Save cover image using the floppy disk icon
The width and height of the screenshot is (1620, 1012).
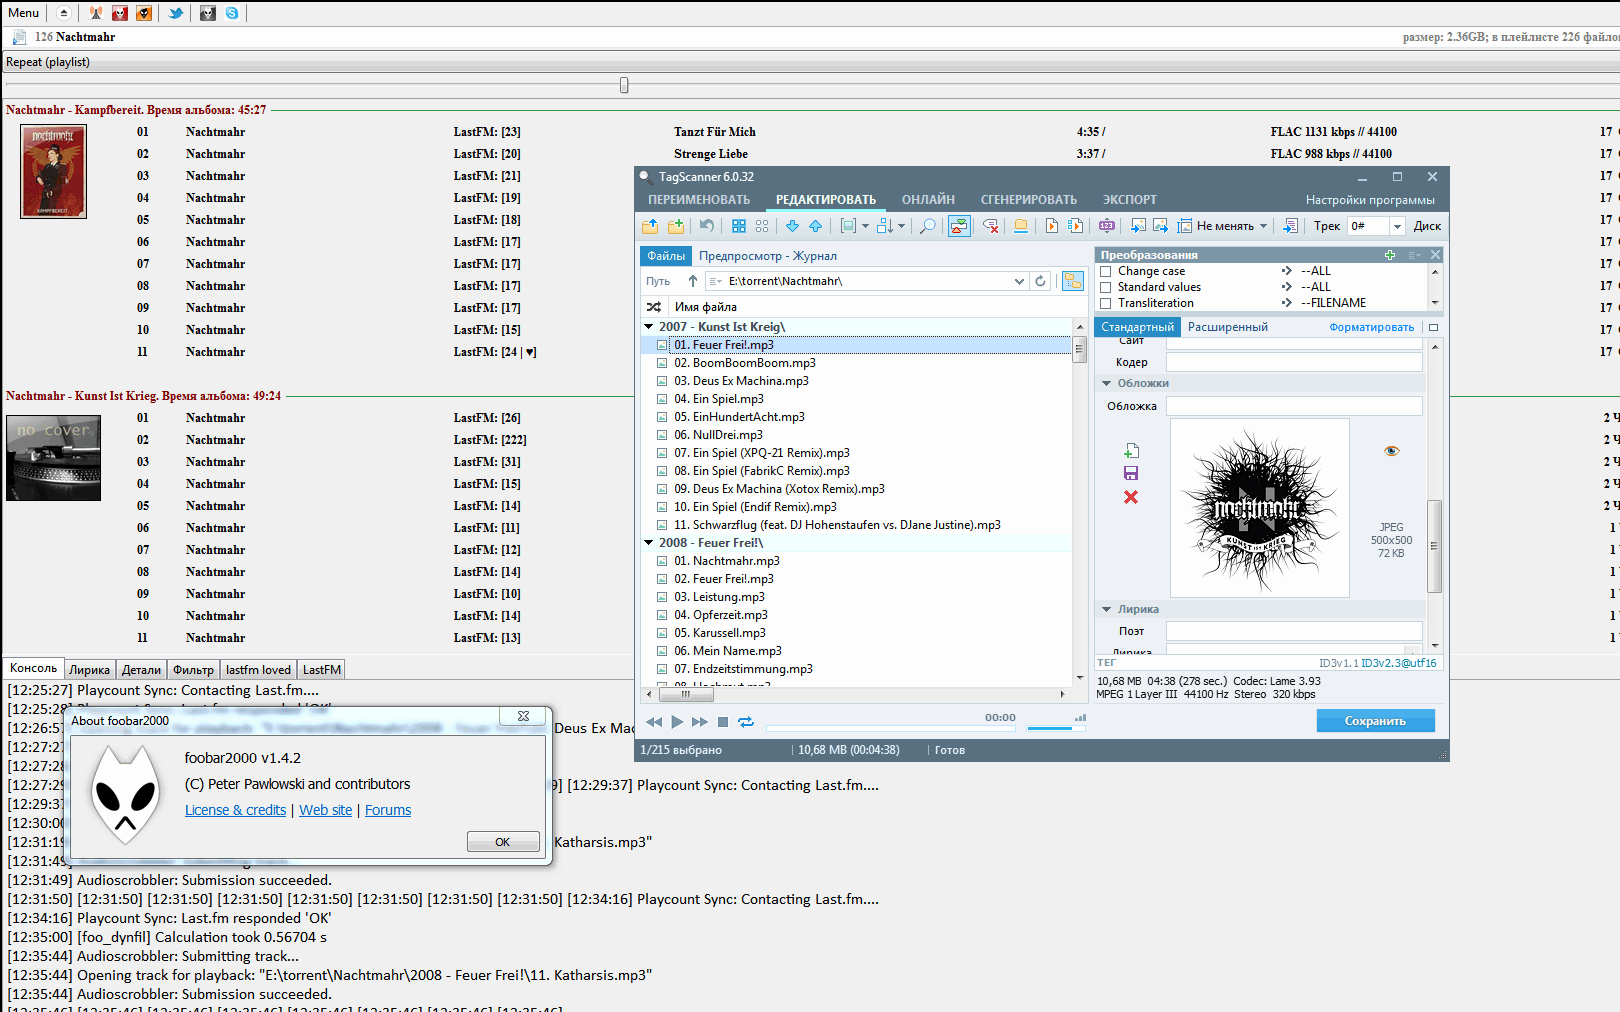(1131, 473)
